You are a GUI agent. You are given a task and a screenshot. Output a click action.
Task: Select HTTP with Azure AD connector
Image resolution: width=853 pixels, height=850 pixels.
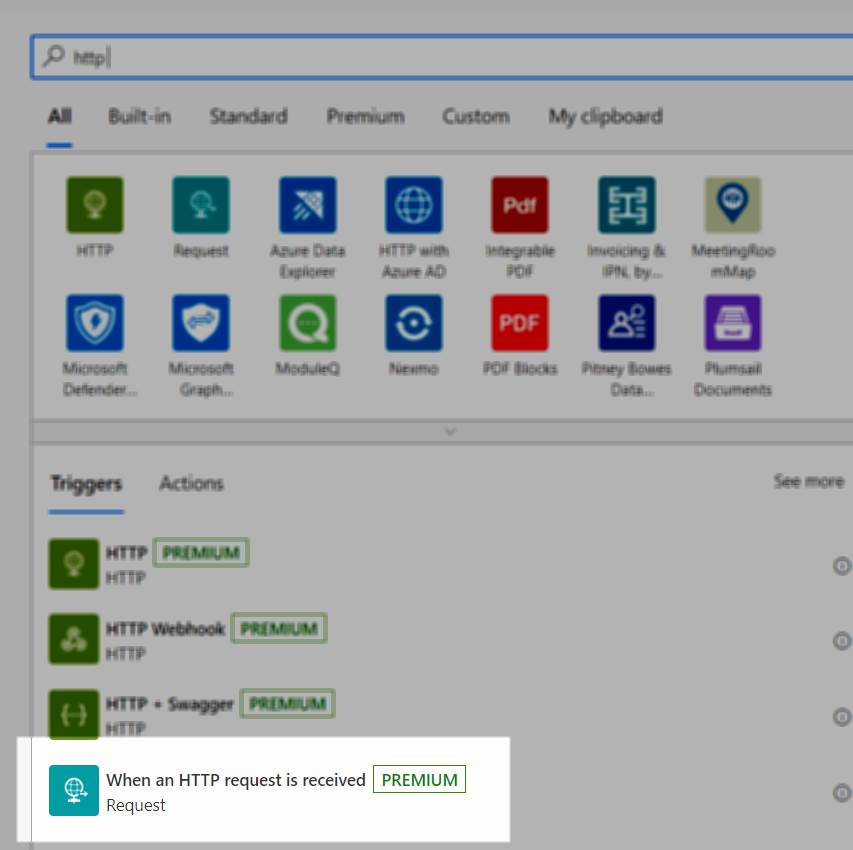tap(414, 206)
